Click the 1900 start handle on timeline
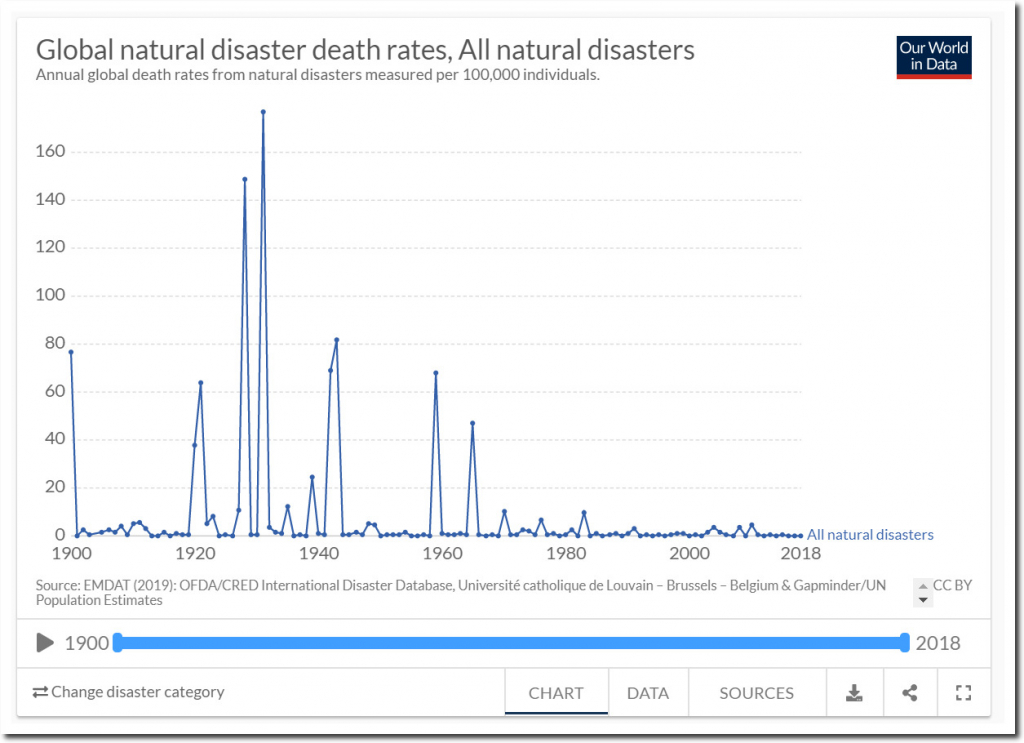 117,642
